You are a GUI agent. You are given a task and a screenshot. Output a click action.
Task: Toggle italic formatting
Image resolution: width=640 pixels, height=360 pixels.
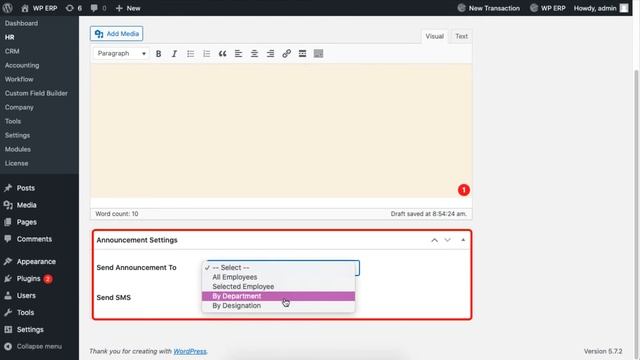point(174,53)
